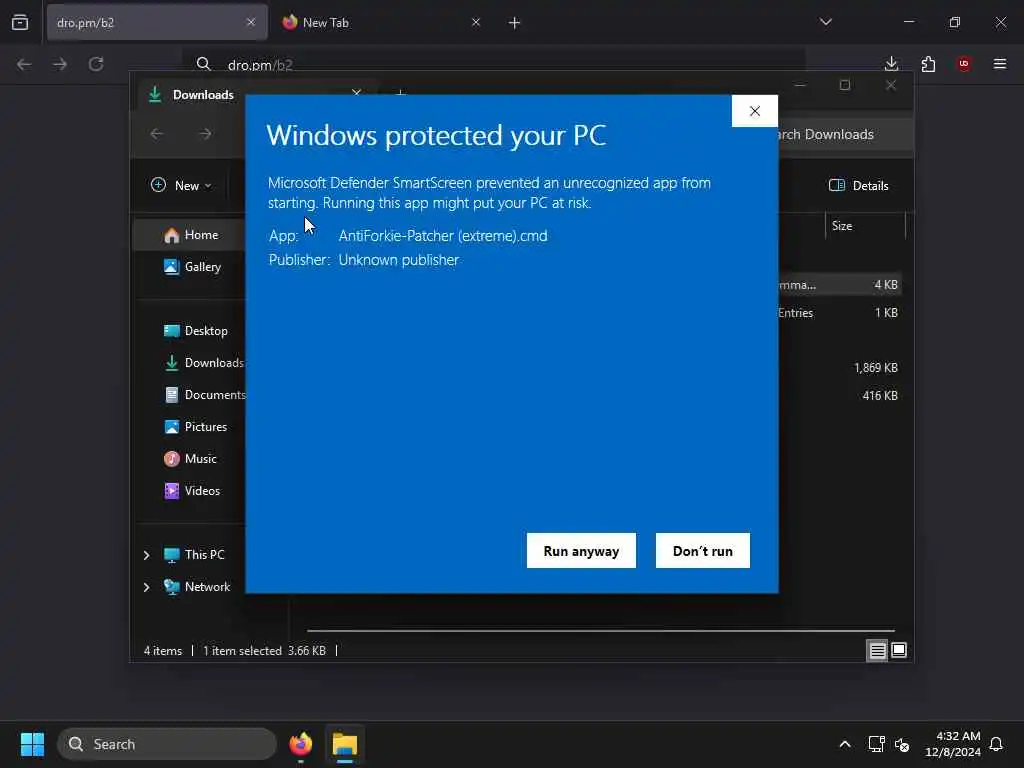Choose Don't run in SmartScreen dialog
The height and width of the screenshot is (768, 1024).
(x=703, y=551)
